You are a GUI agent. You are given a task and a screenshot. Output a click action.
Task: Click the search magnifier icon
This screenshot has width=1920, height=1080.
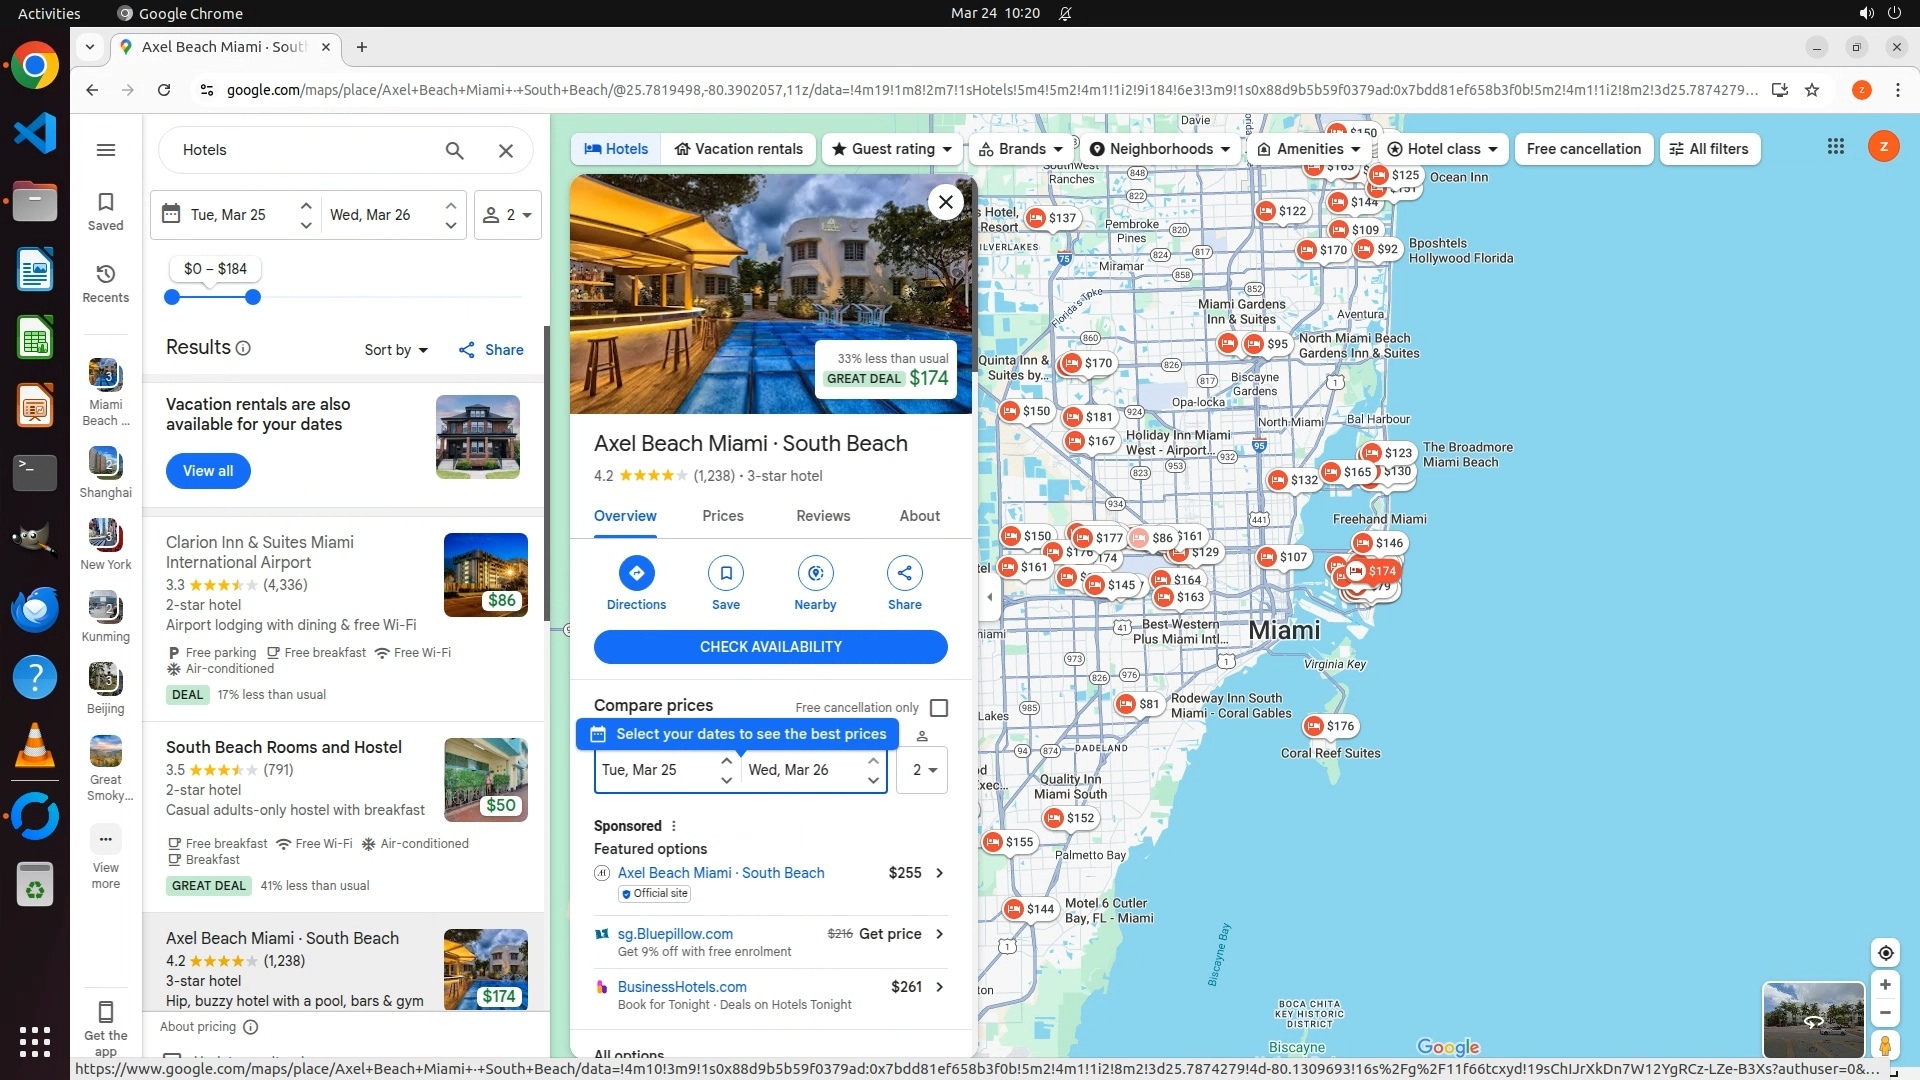point(454,151)
